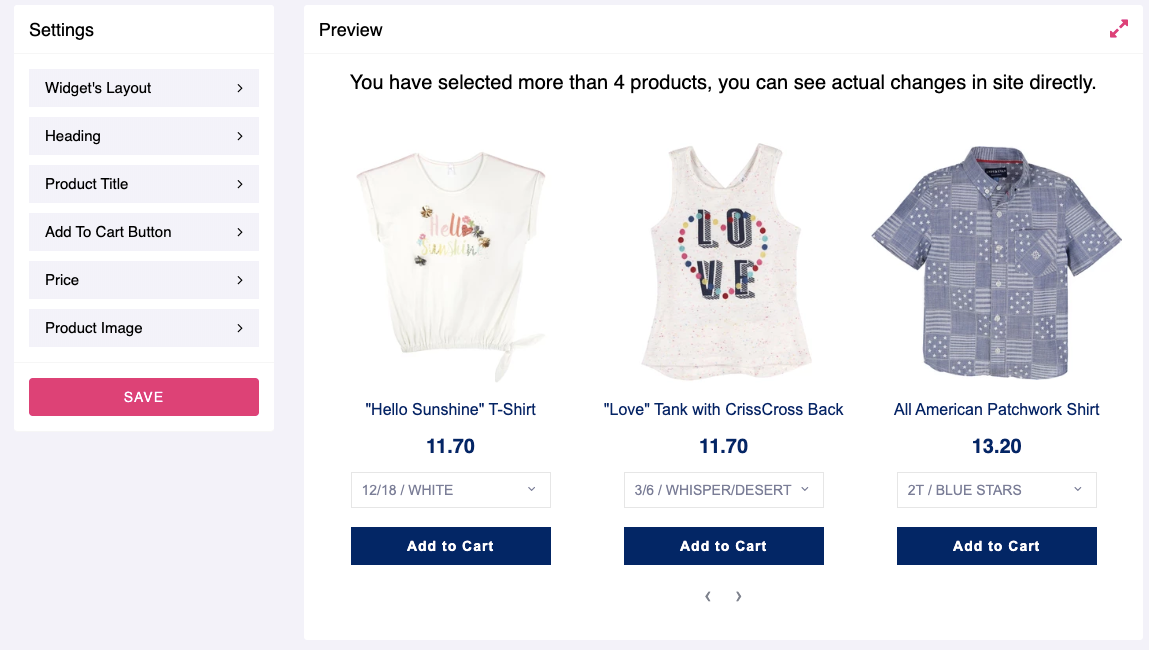Open the 2T / BLUE STARS variant dropdown
The height and width of the screenshot is (650, 1149).
[x=997, y=490]
